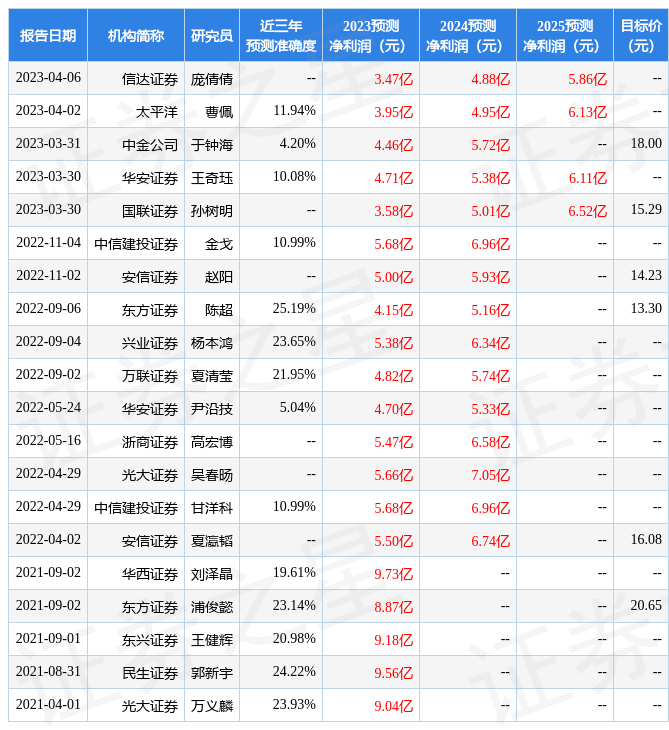Click the 25.19% accuracy value
This screenshot has width=669, height=730.
[294, 309]
